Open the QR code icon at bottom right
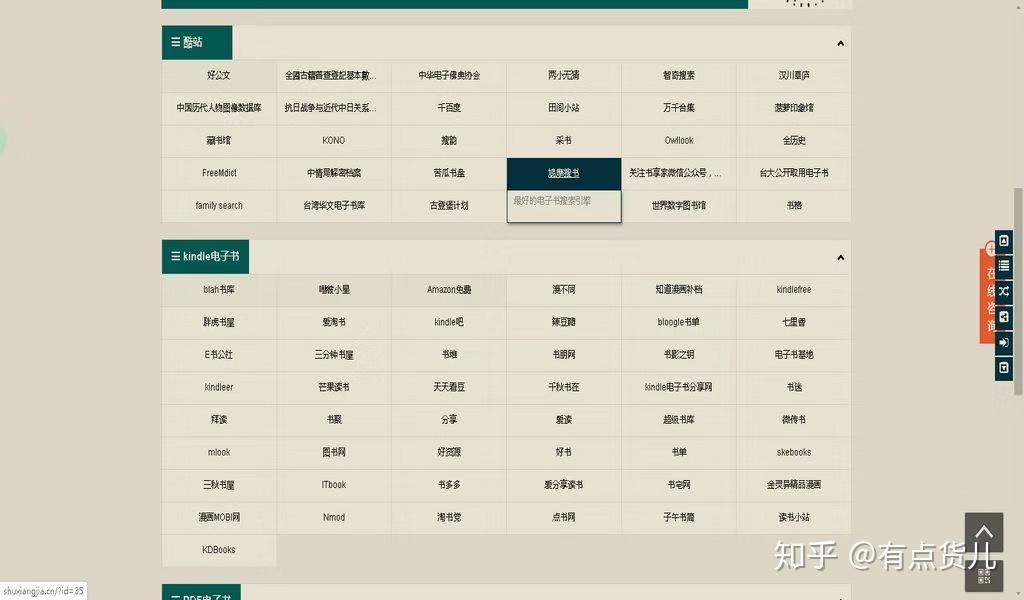This screenshot has height=600, width=1024. pos(984,576)
